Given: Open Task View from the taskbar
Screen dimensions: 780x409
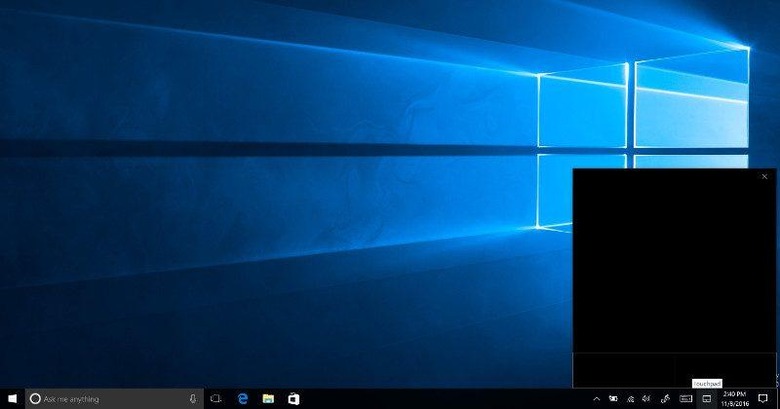Looking at the screenshot, I should 216,399.
